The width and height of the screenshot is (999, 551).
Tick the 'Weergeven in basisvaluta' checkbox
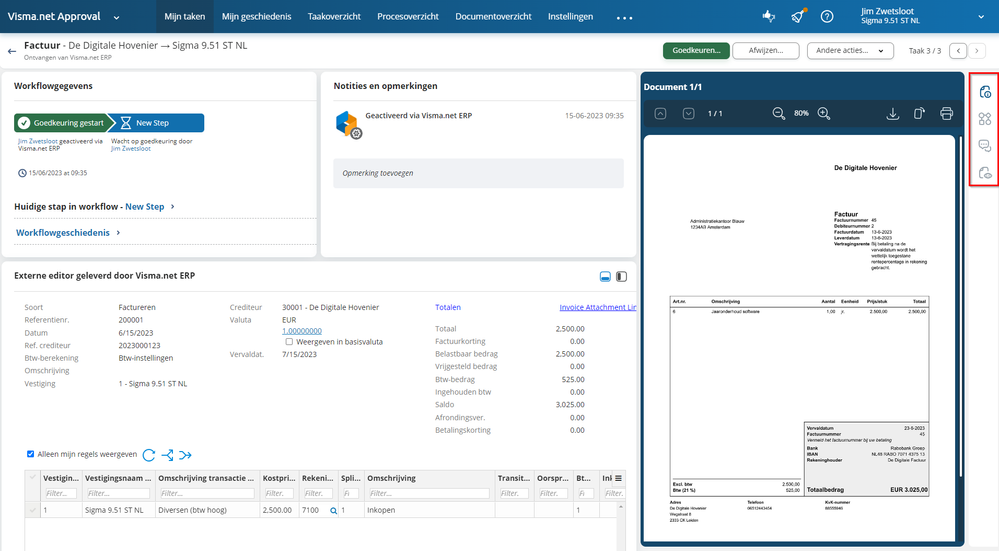tap(289, 342)
